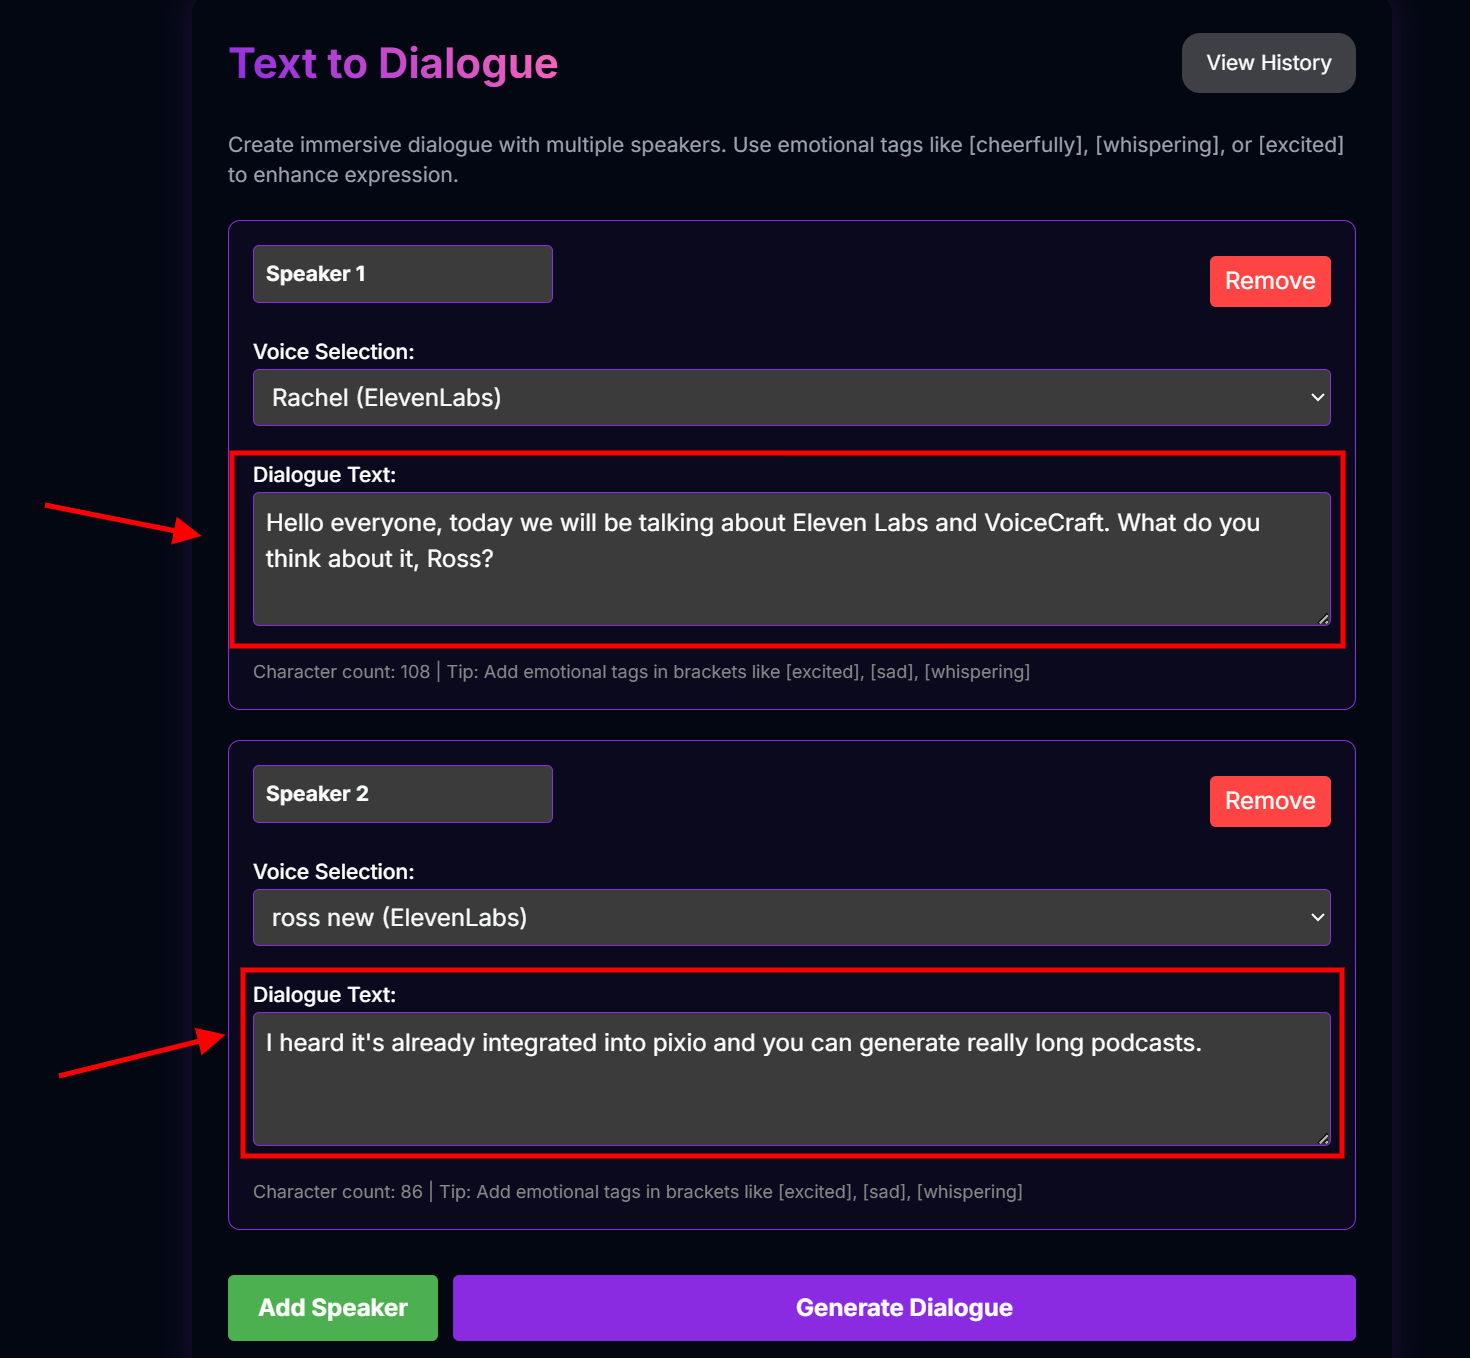Remove Speaker 2 from the dialogue
1470x1358 pixels.
[x=1270, y=801]
